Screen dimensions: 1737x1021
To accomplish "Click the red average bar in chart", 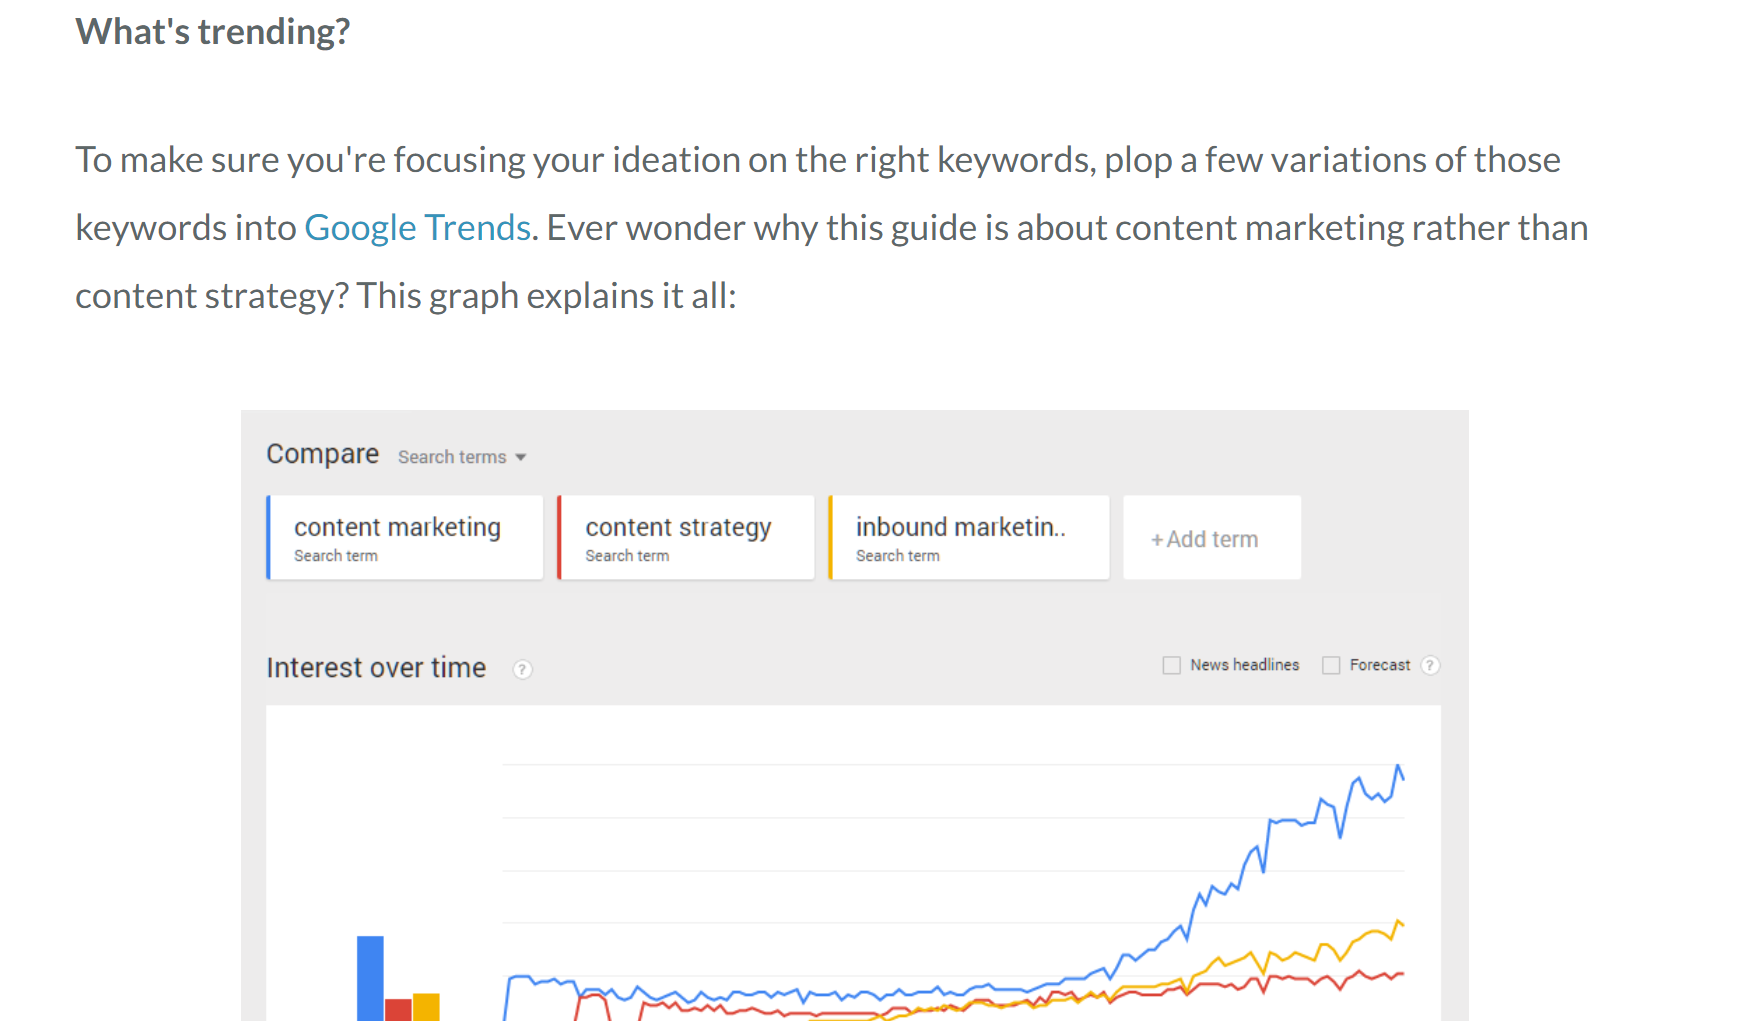I will 398,1009.
